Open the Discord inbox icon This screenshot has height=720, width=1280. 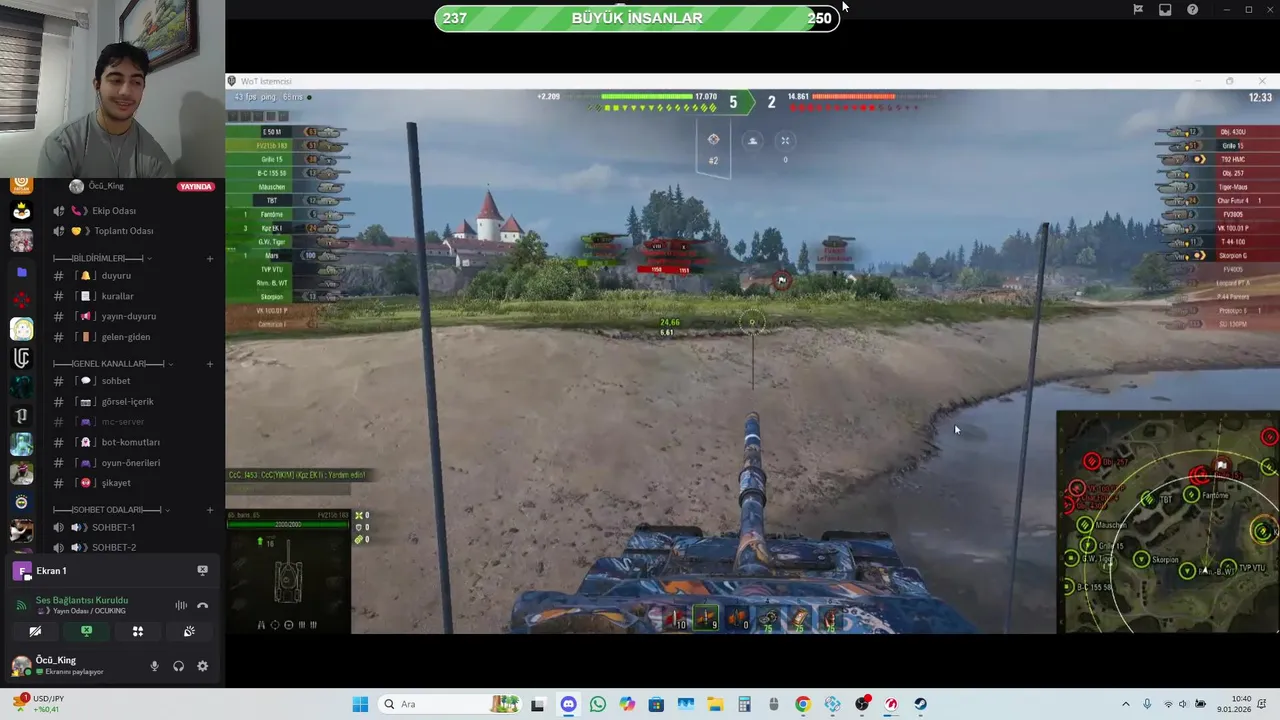pos(1165,9)
